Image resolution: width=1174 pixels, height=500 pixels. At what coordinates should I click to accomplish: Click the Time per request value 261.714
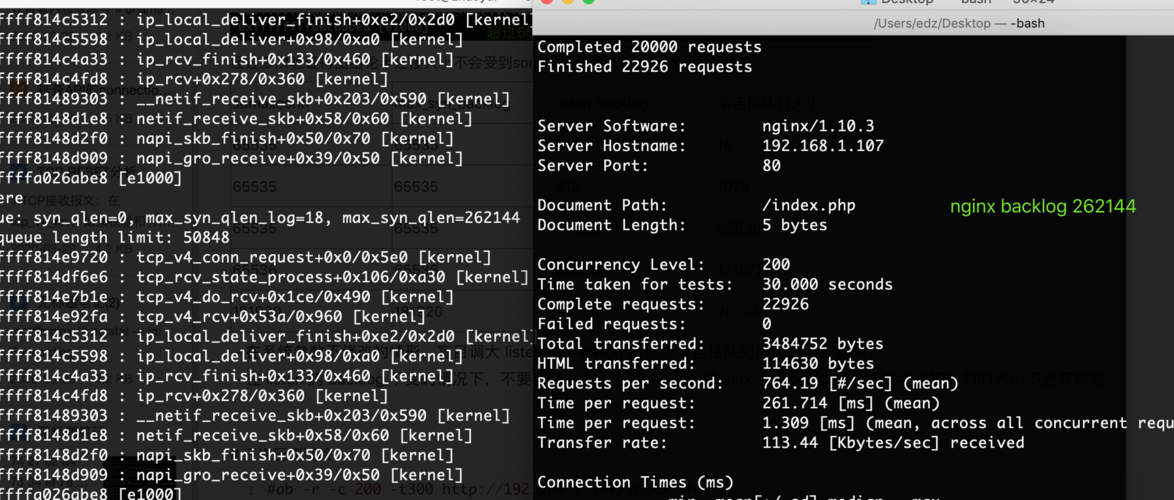pos(794,403)
